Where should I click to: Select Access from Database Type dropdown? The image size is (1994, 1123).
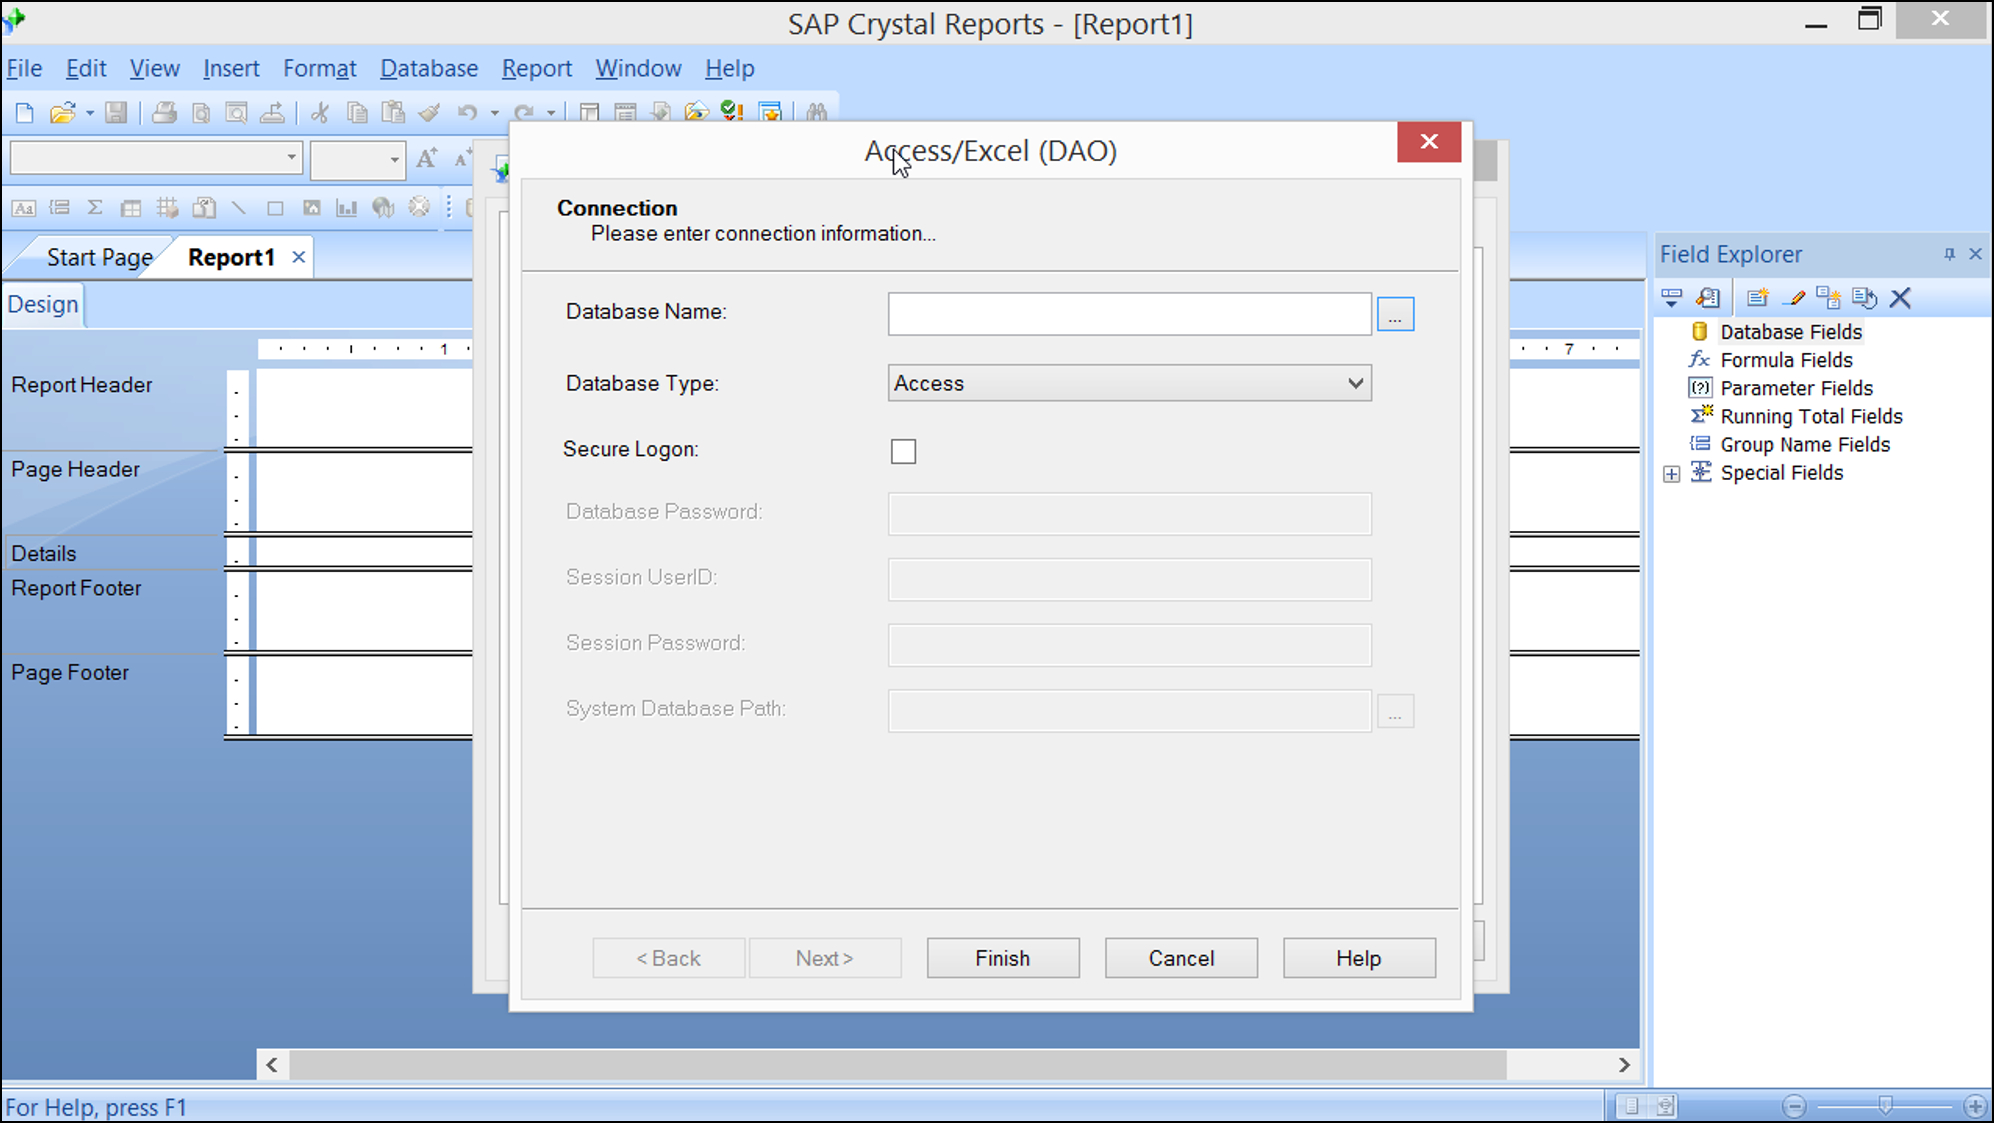coord(1128,383)
